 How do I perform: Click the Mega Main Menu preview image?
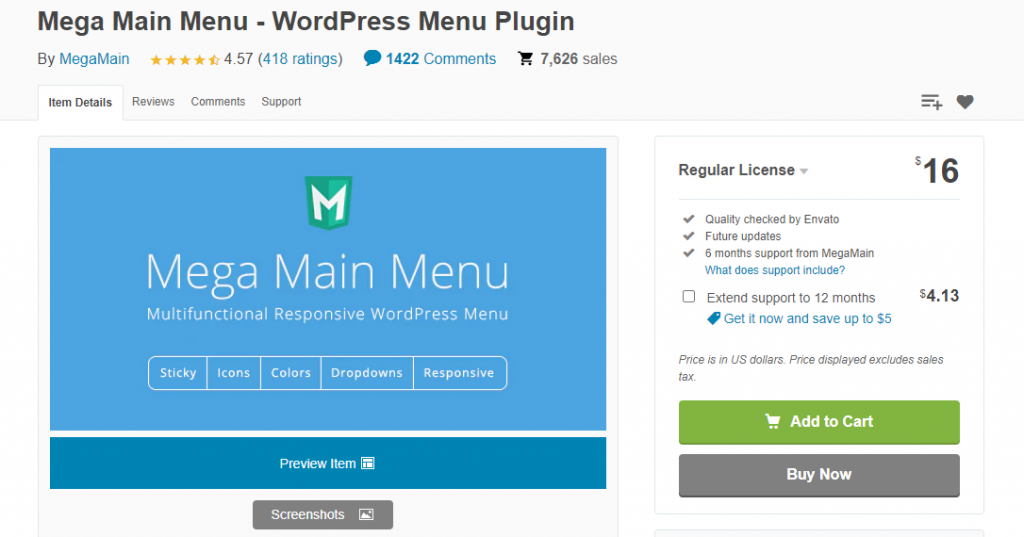pos(328,289)
